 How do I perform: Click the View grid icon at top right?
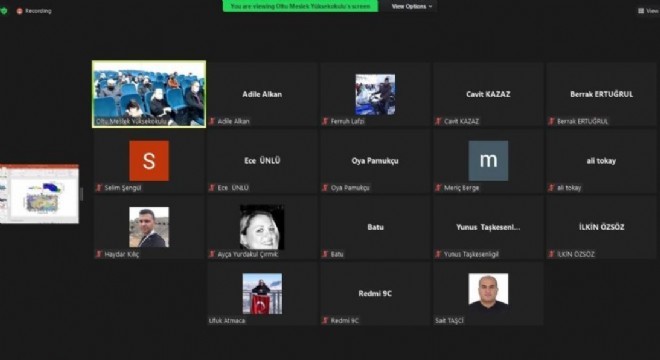point(641,11)
